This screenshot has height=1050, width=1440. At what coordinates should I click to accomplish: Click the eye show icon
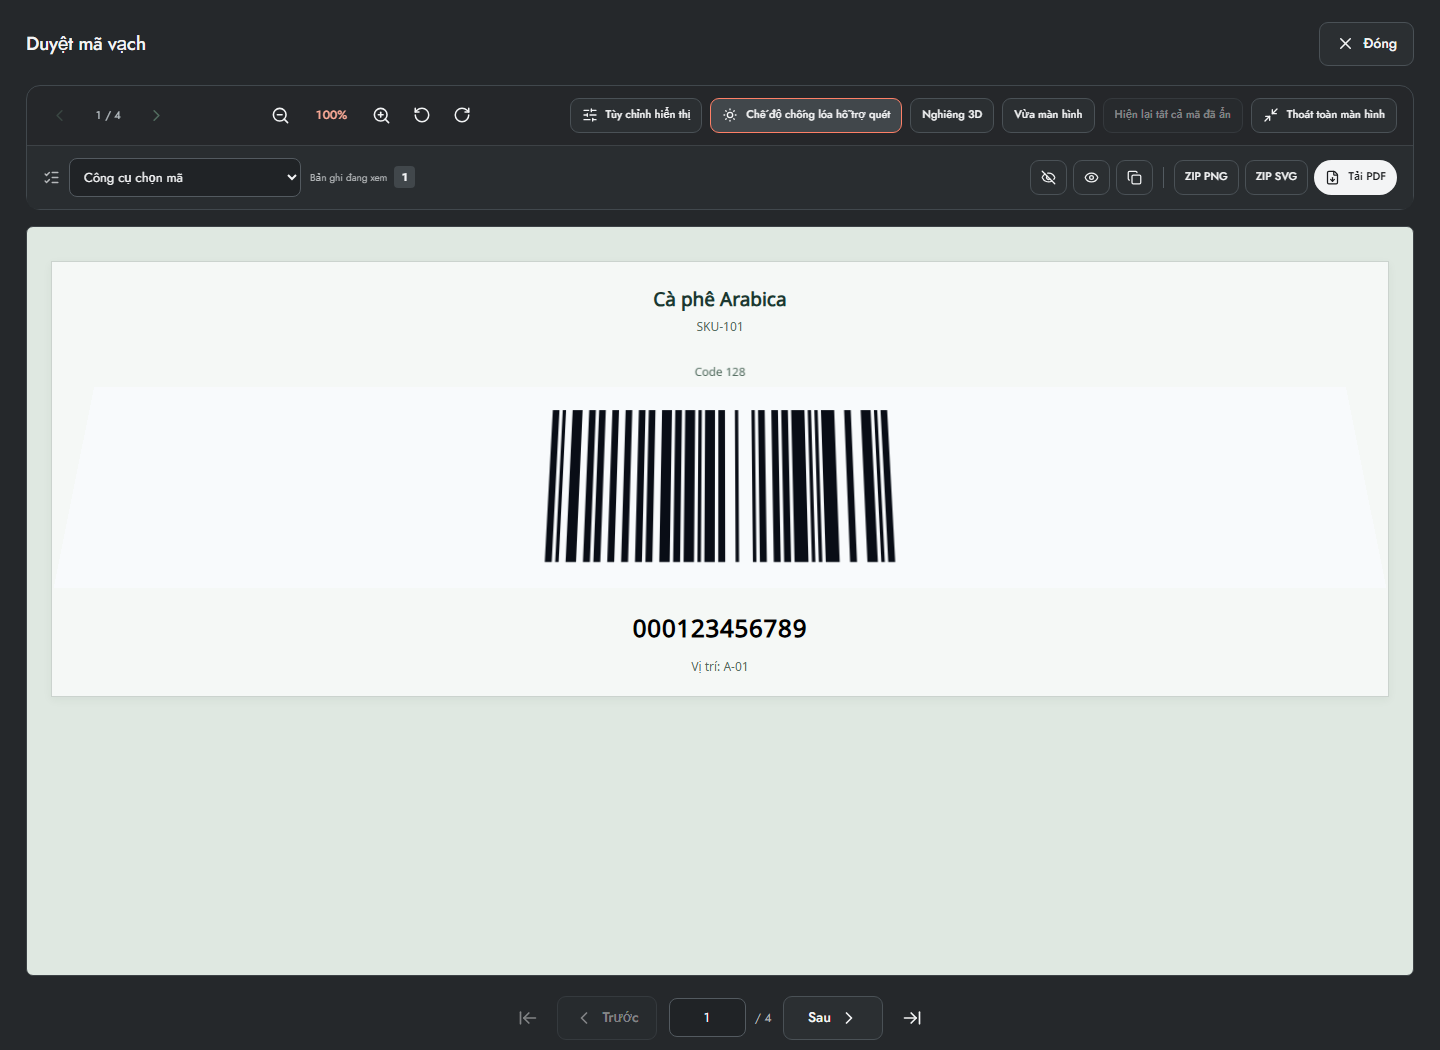(x=1091, y=177)
